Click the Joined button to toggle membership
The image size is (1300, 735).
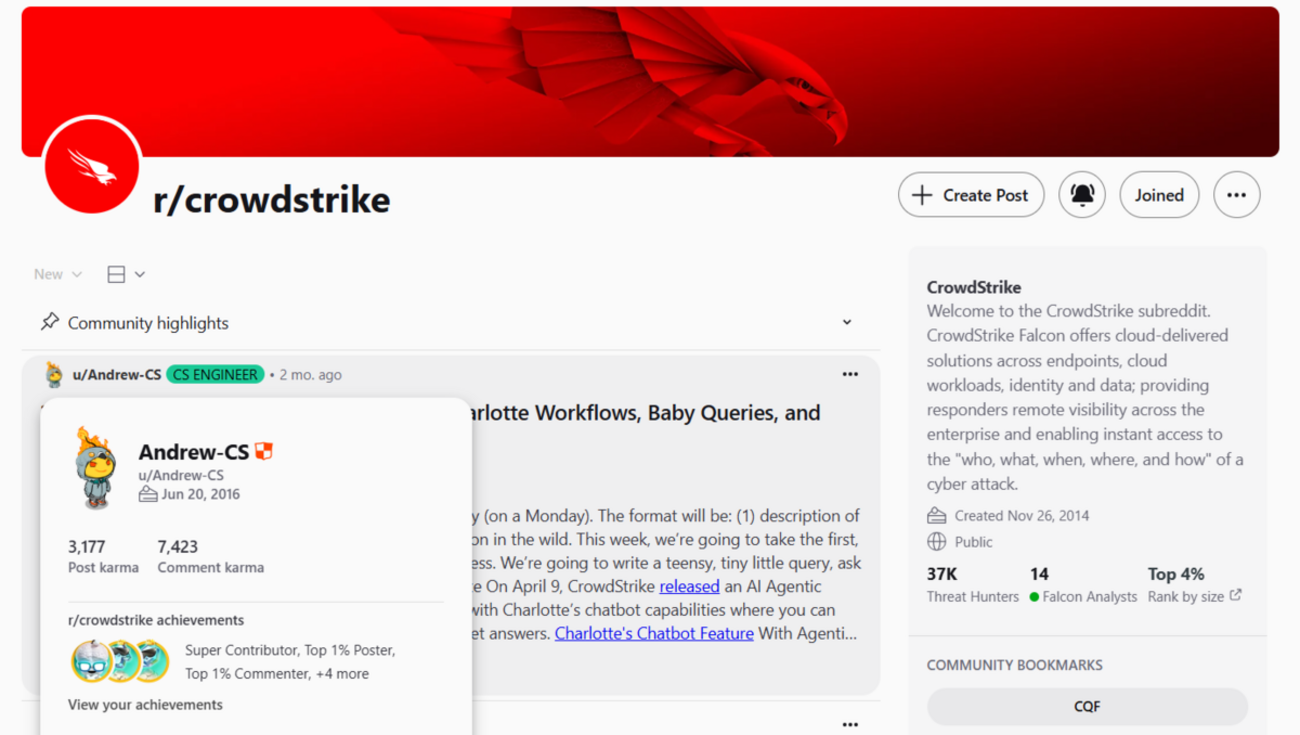point(1159,195)
